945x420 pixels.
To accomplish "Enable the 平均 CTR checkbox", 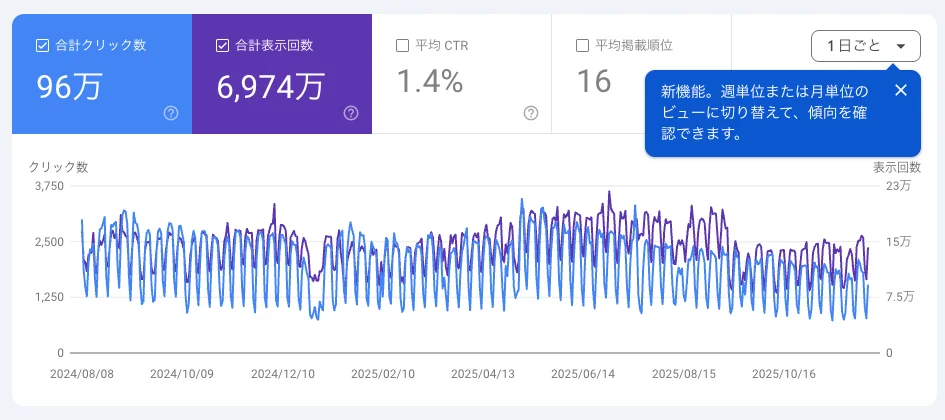I will [x=402, y=46].
